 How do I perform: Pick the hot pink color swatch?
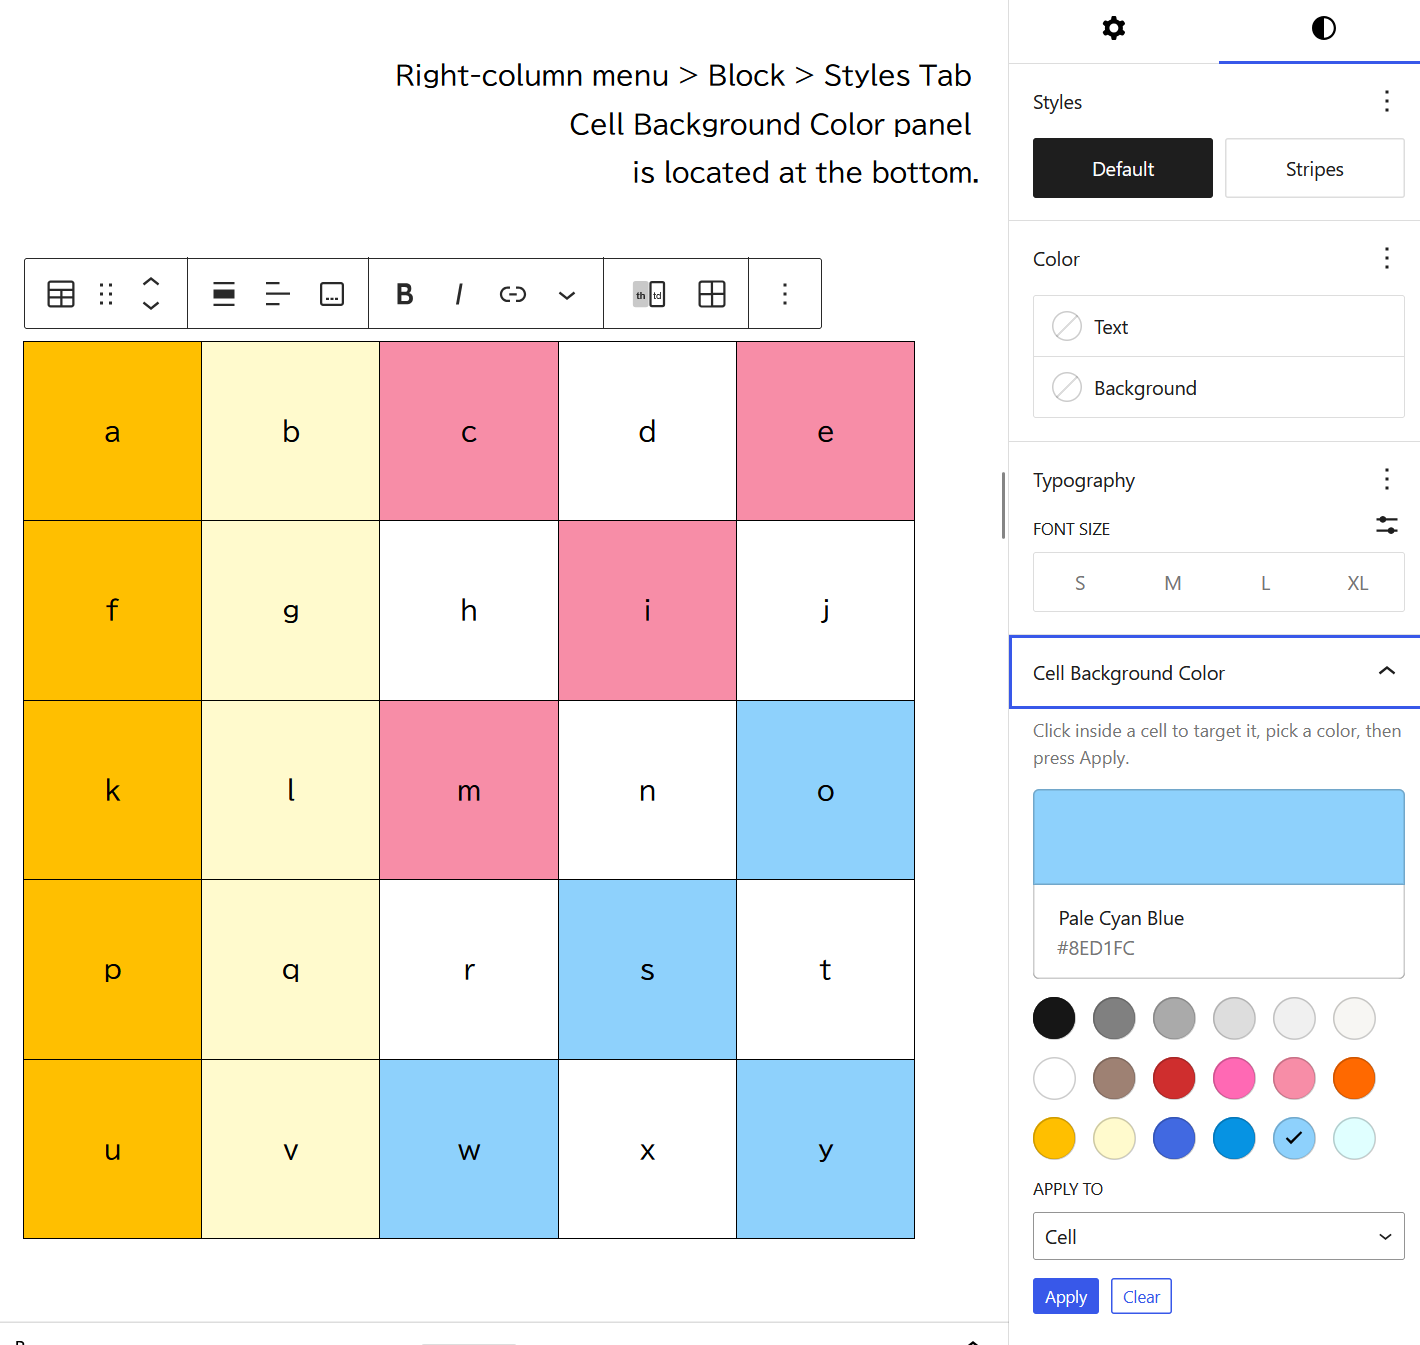click(1234, 1078)
